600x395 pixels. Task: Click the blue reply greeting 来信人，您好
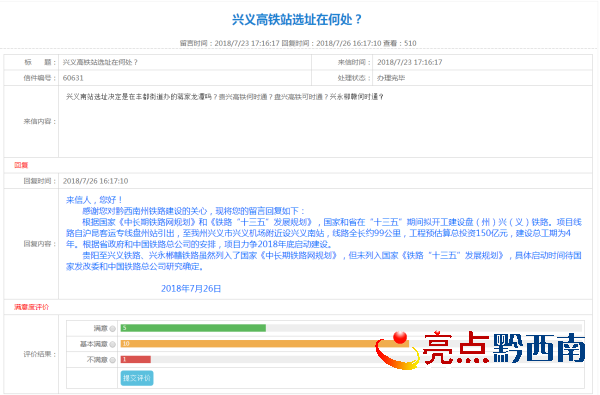(94, 200)
